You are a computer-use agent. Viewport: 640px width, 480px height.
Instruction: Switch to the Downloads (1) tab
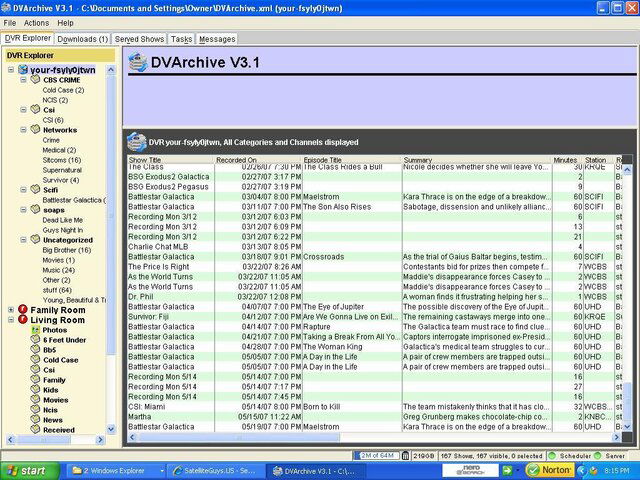pyautogui.click(x=82, y=39)
